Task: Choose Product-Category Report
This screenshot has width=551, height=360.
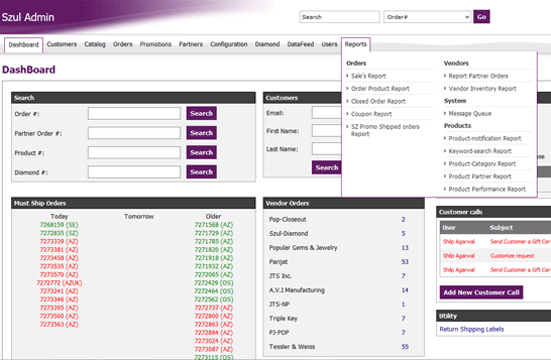Action: [x=482, y=164]
